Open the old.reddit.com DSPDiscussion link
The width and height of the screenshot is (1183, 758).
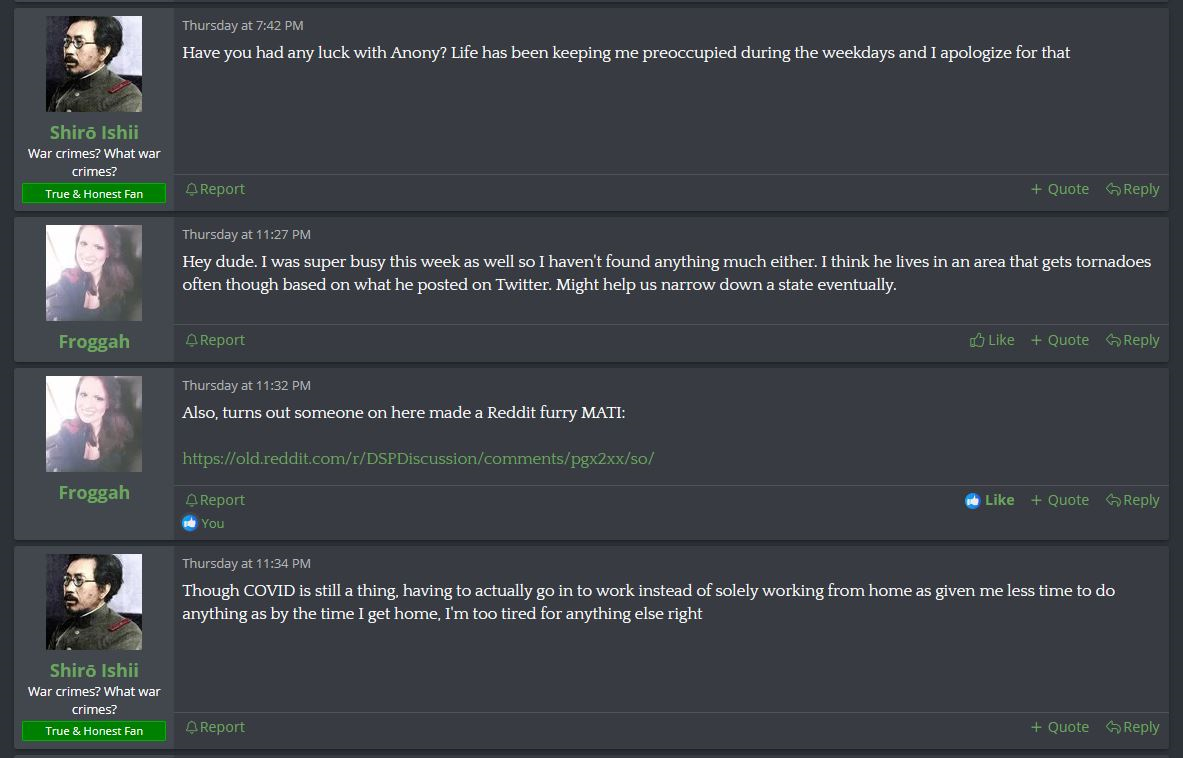(x=418, y=459)
